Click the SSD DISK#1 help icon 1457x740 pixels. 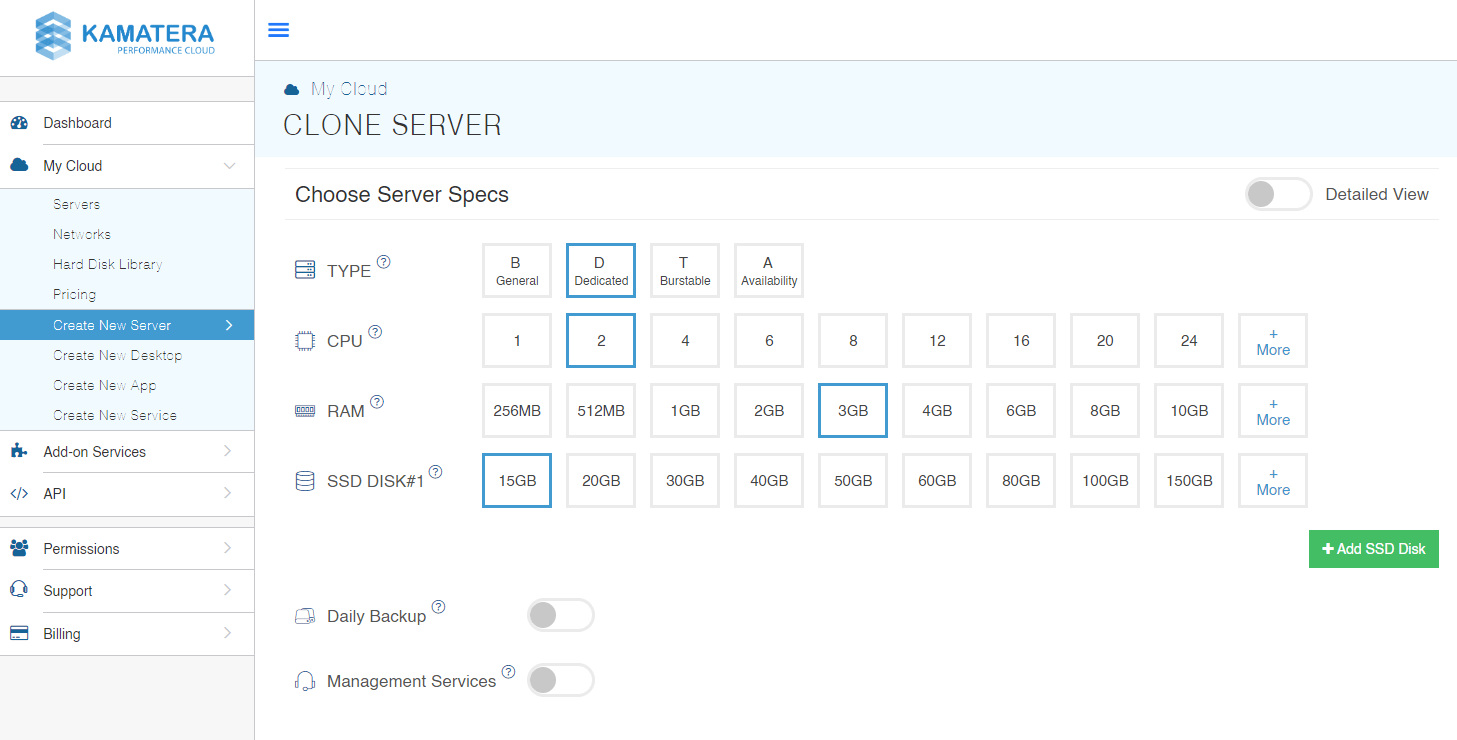pyautogui.click(x=435, y=472)
